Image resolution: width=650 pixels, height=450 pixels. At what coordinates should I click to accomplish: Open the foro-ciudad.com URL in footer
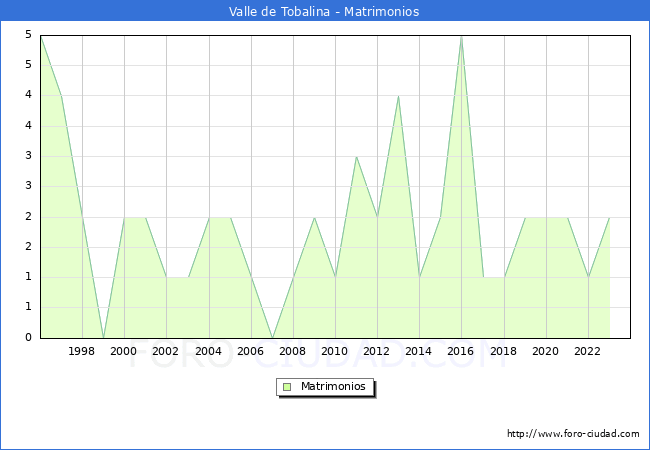pos(573,434)
